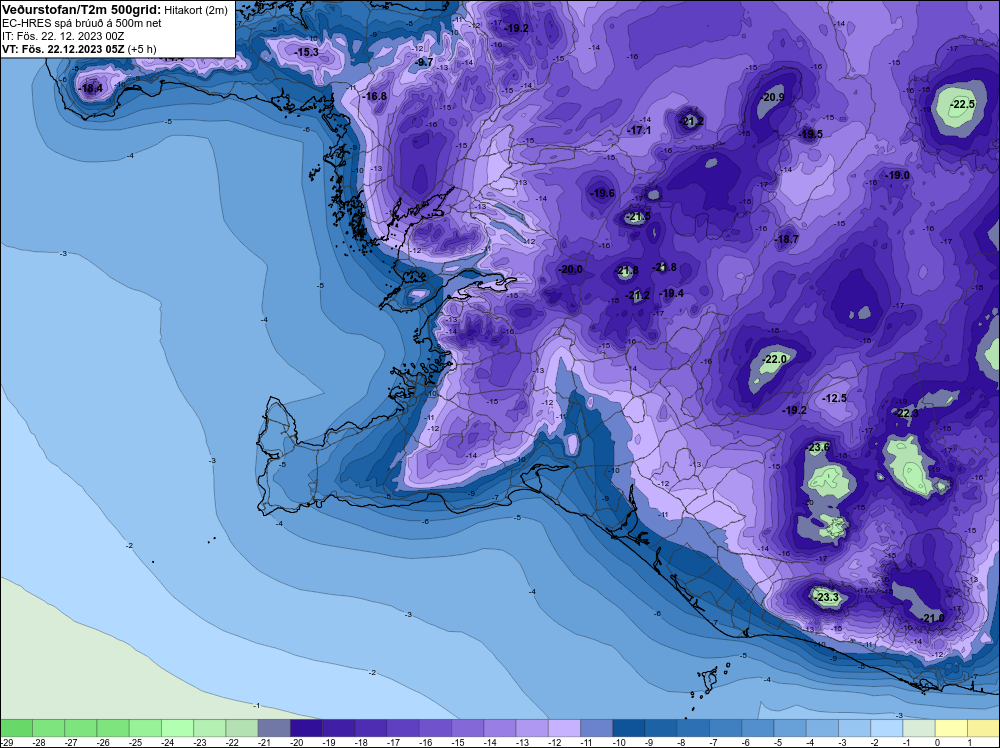Select the pale green legend swatch labeled -1
The height and width of the screenshot is (748, 1000).
[919, 728]
